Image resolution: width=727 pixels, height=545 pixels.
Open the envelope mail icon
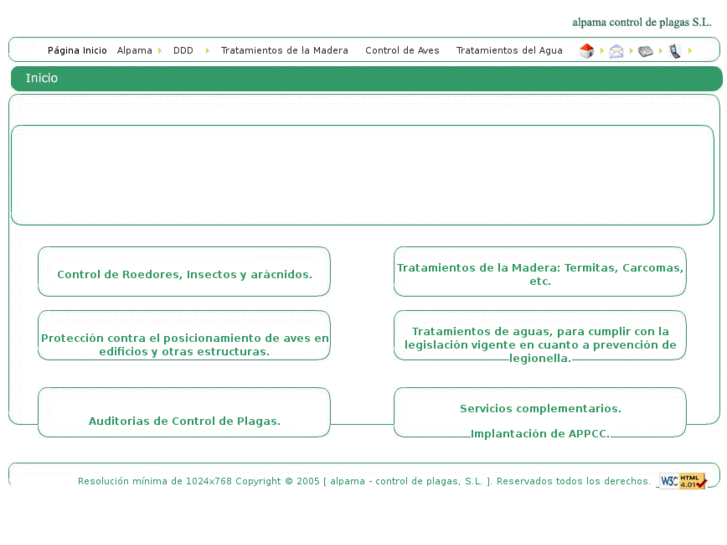[x=616, y=51]
